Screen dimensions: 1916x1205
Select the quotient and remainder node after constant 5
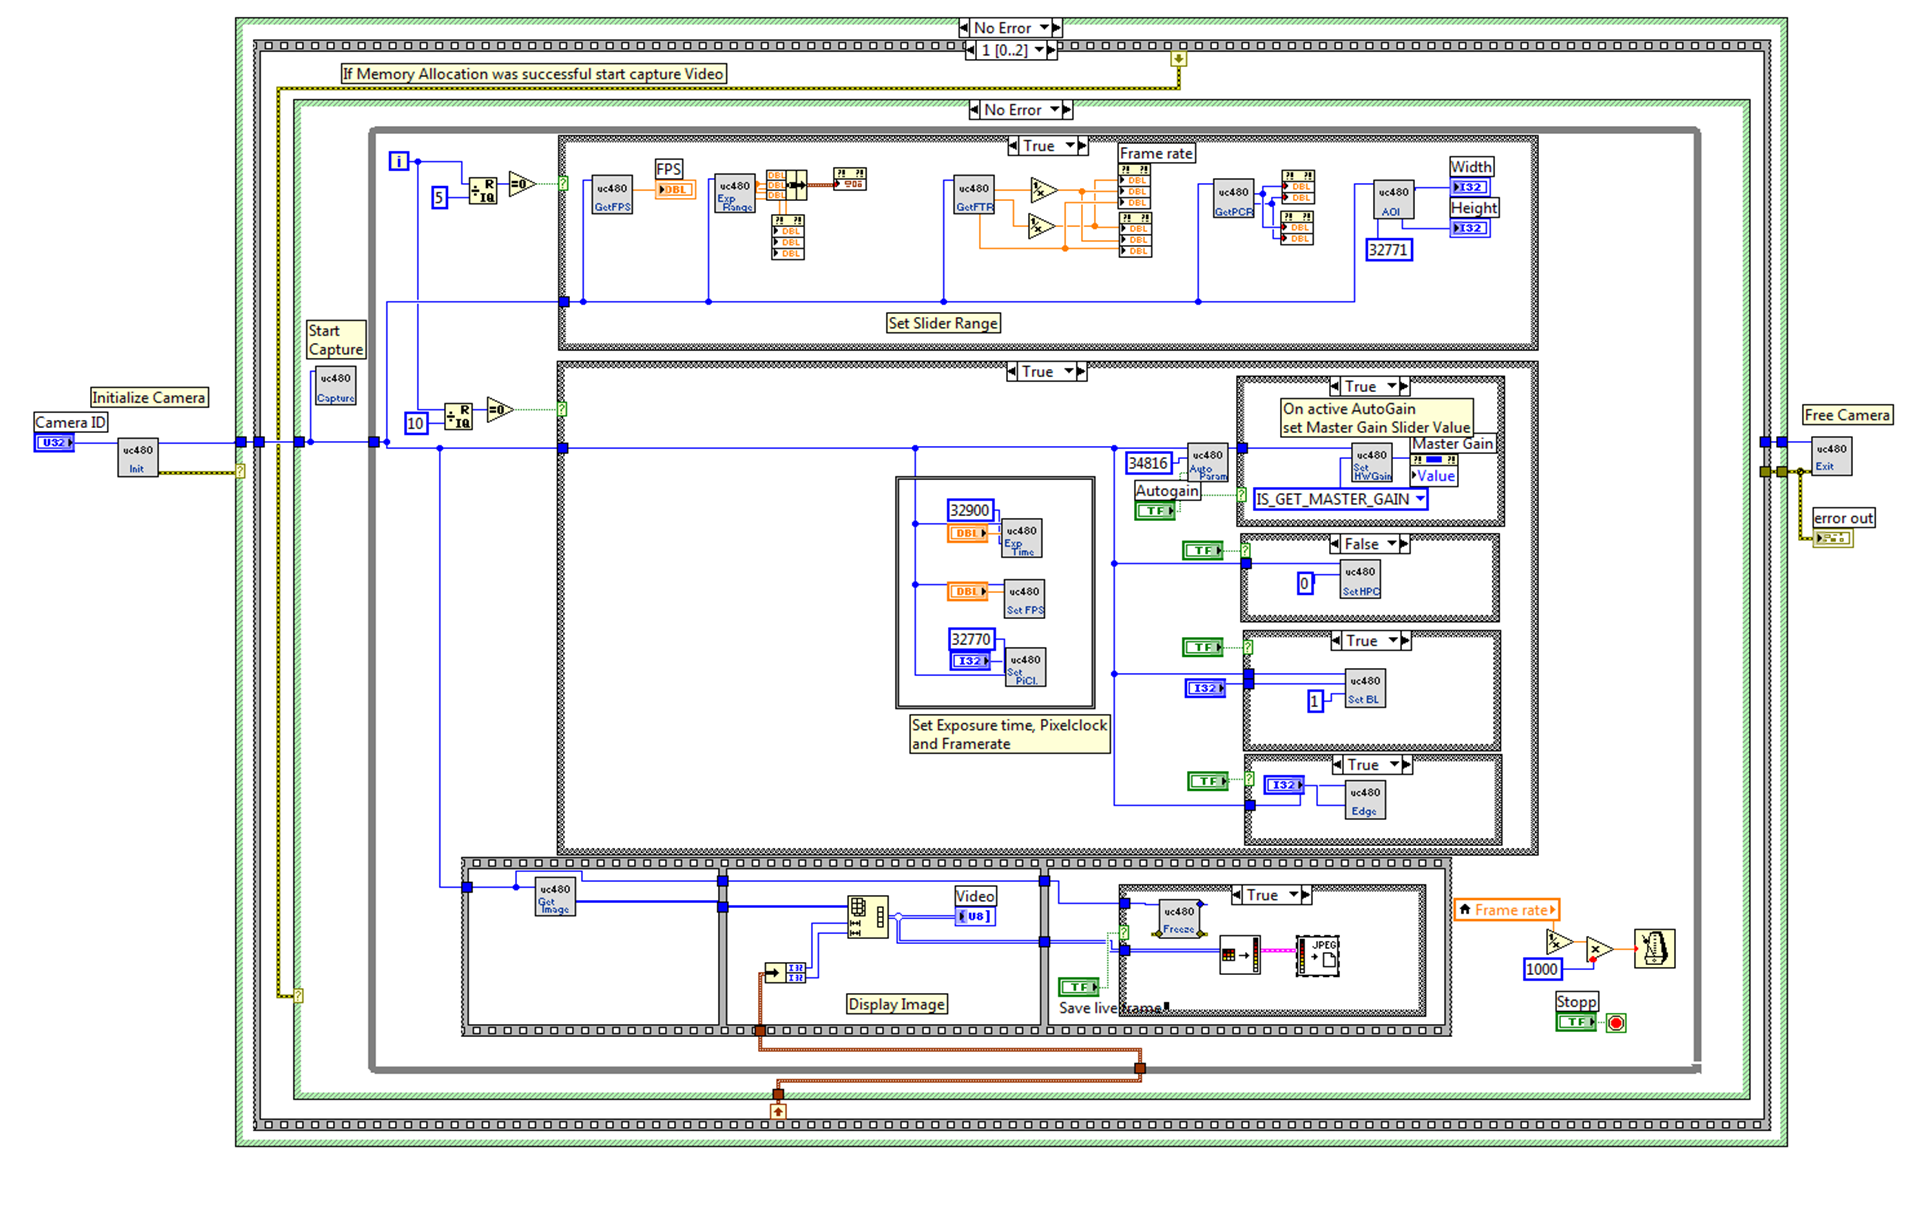coord(483,190)
